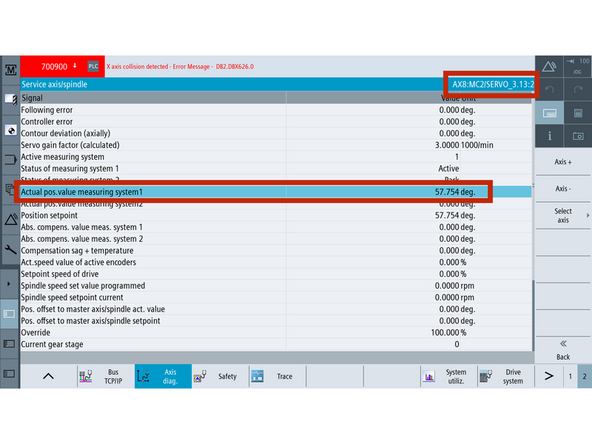The width and height of the screenshot is (592, 444).
Task: Select the middle screen layout icon in sidebar
Action: 9,344
